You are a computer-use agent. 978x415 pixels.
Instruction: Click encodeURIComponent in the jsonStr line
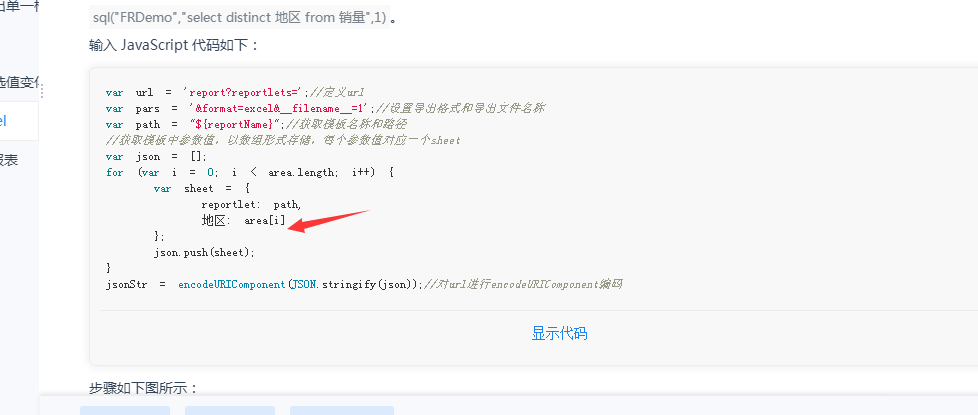[231, 285]
